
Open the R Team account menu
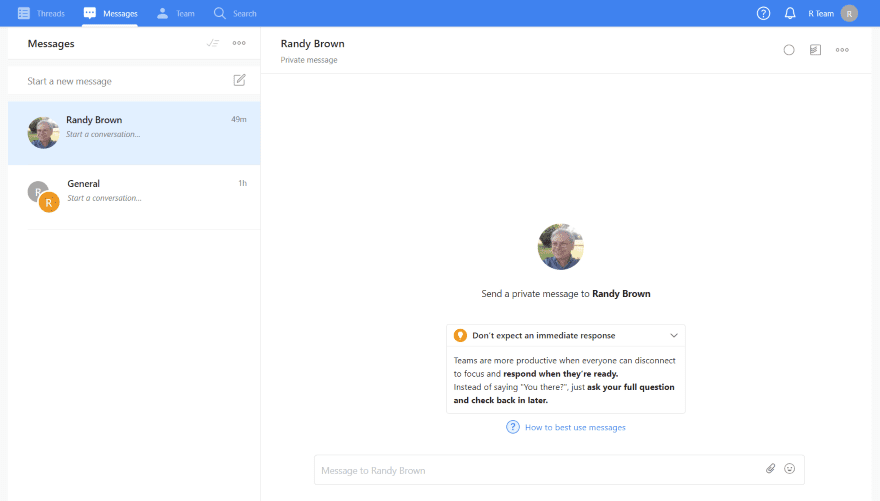click(x=833, y=13)
